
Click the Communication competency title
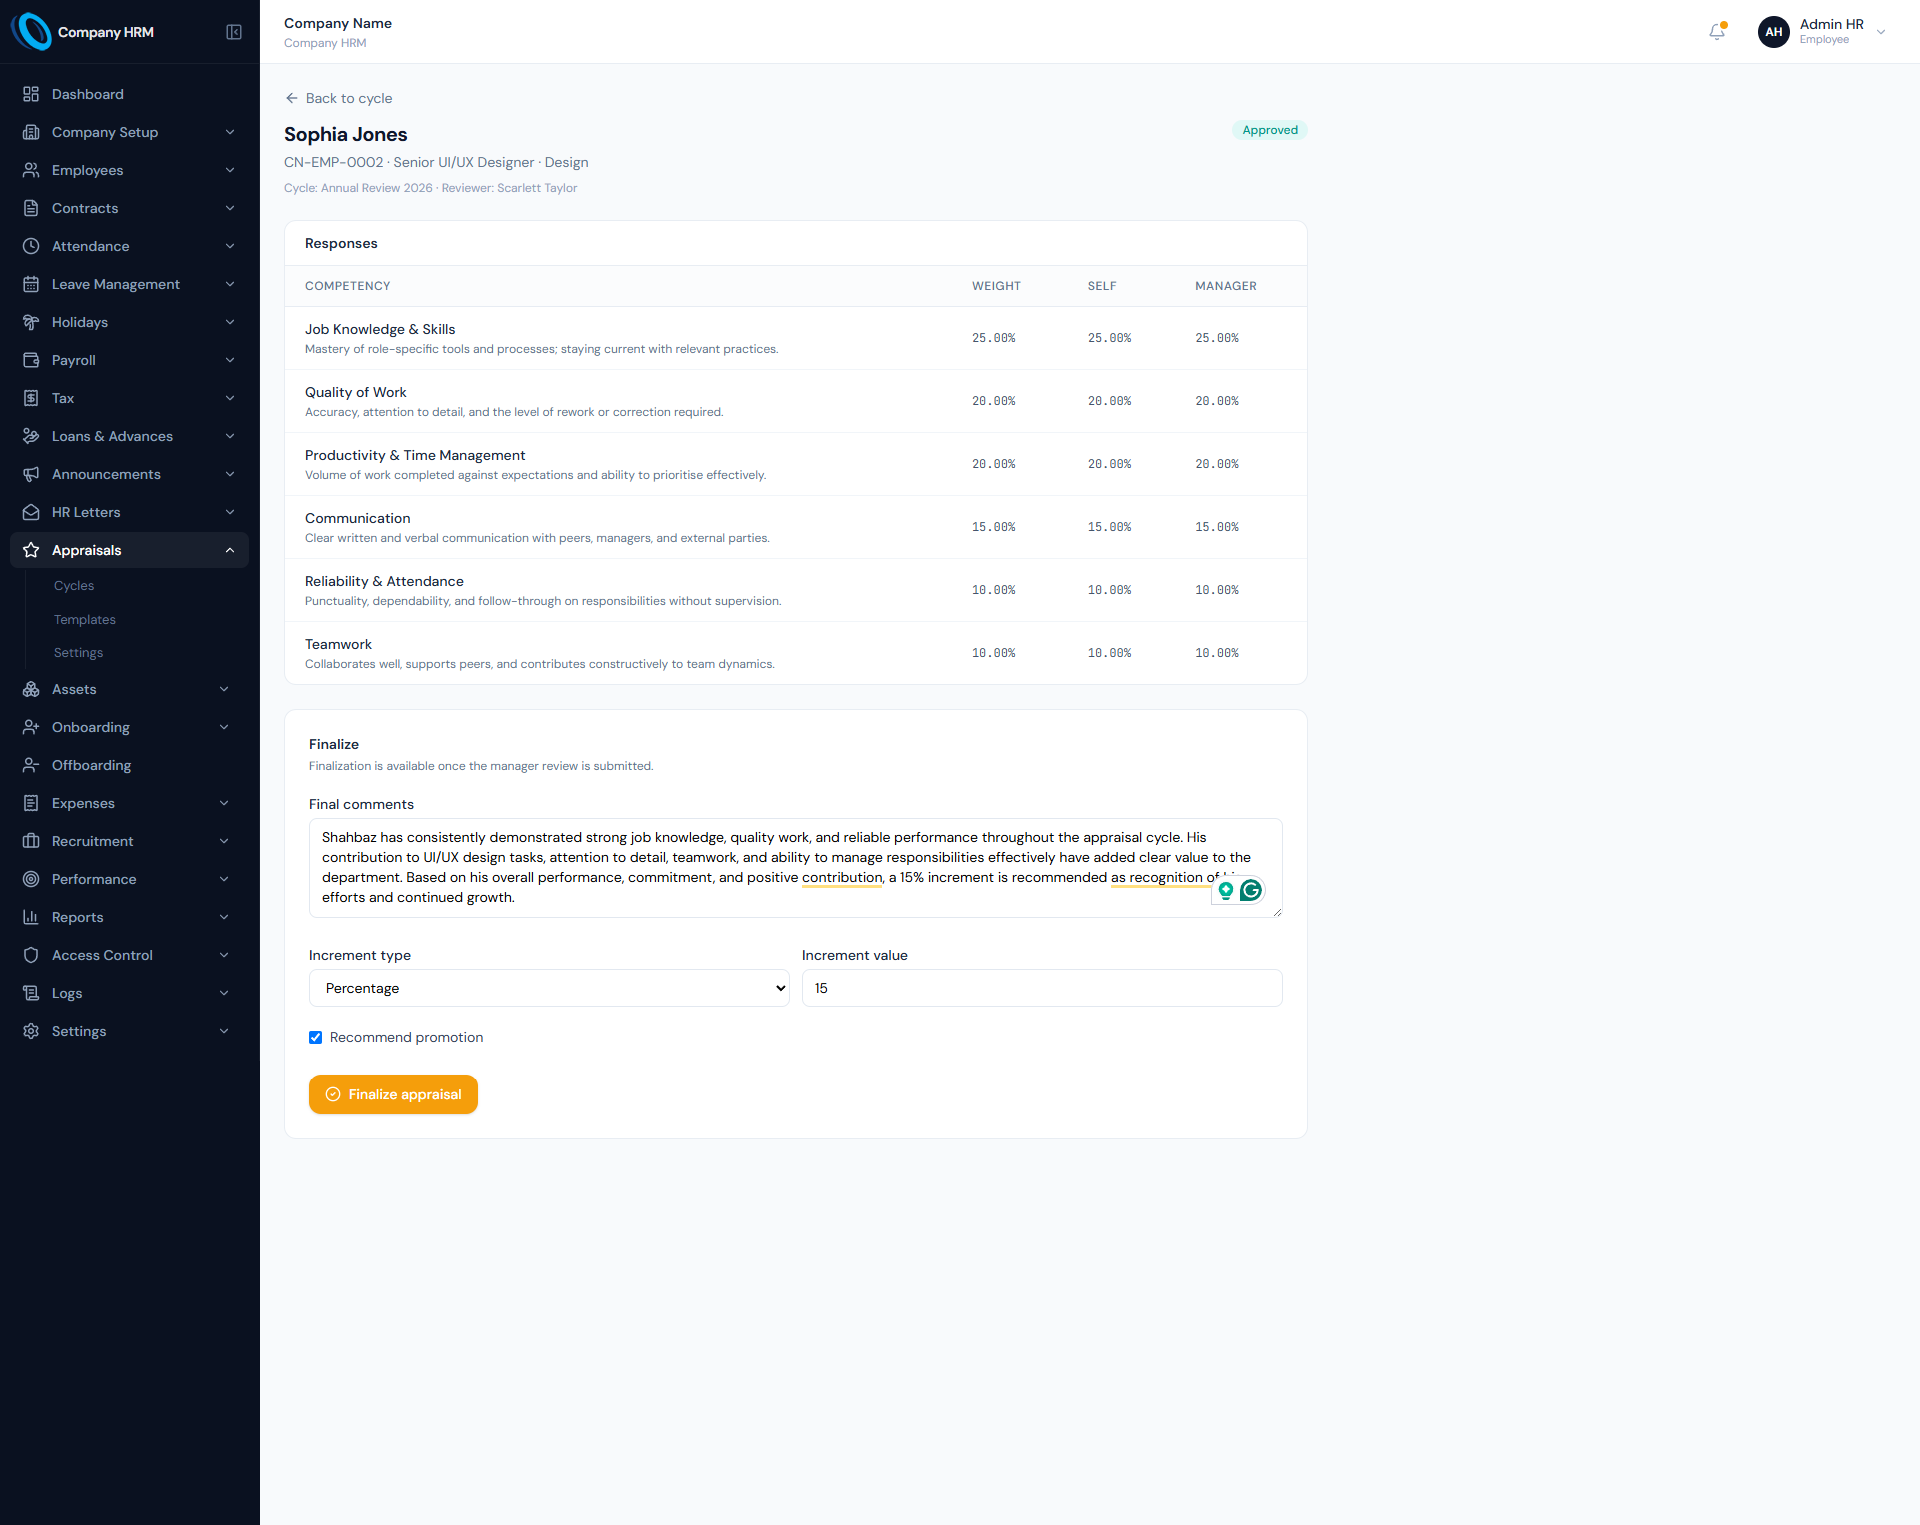point(357,518)
